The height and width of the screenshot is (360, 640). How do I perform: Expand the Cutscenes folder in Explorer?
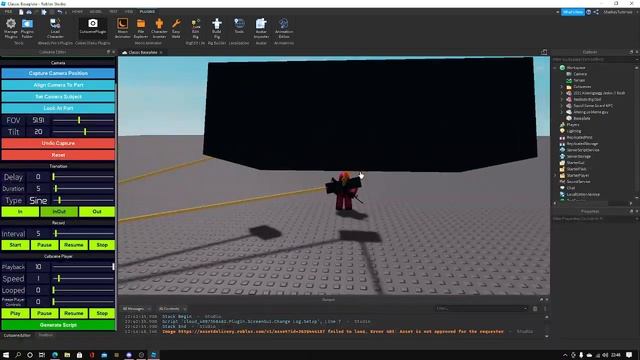562,87
